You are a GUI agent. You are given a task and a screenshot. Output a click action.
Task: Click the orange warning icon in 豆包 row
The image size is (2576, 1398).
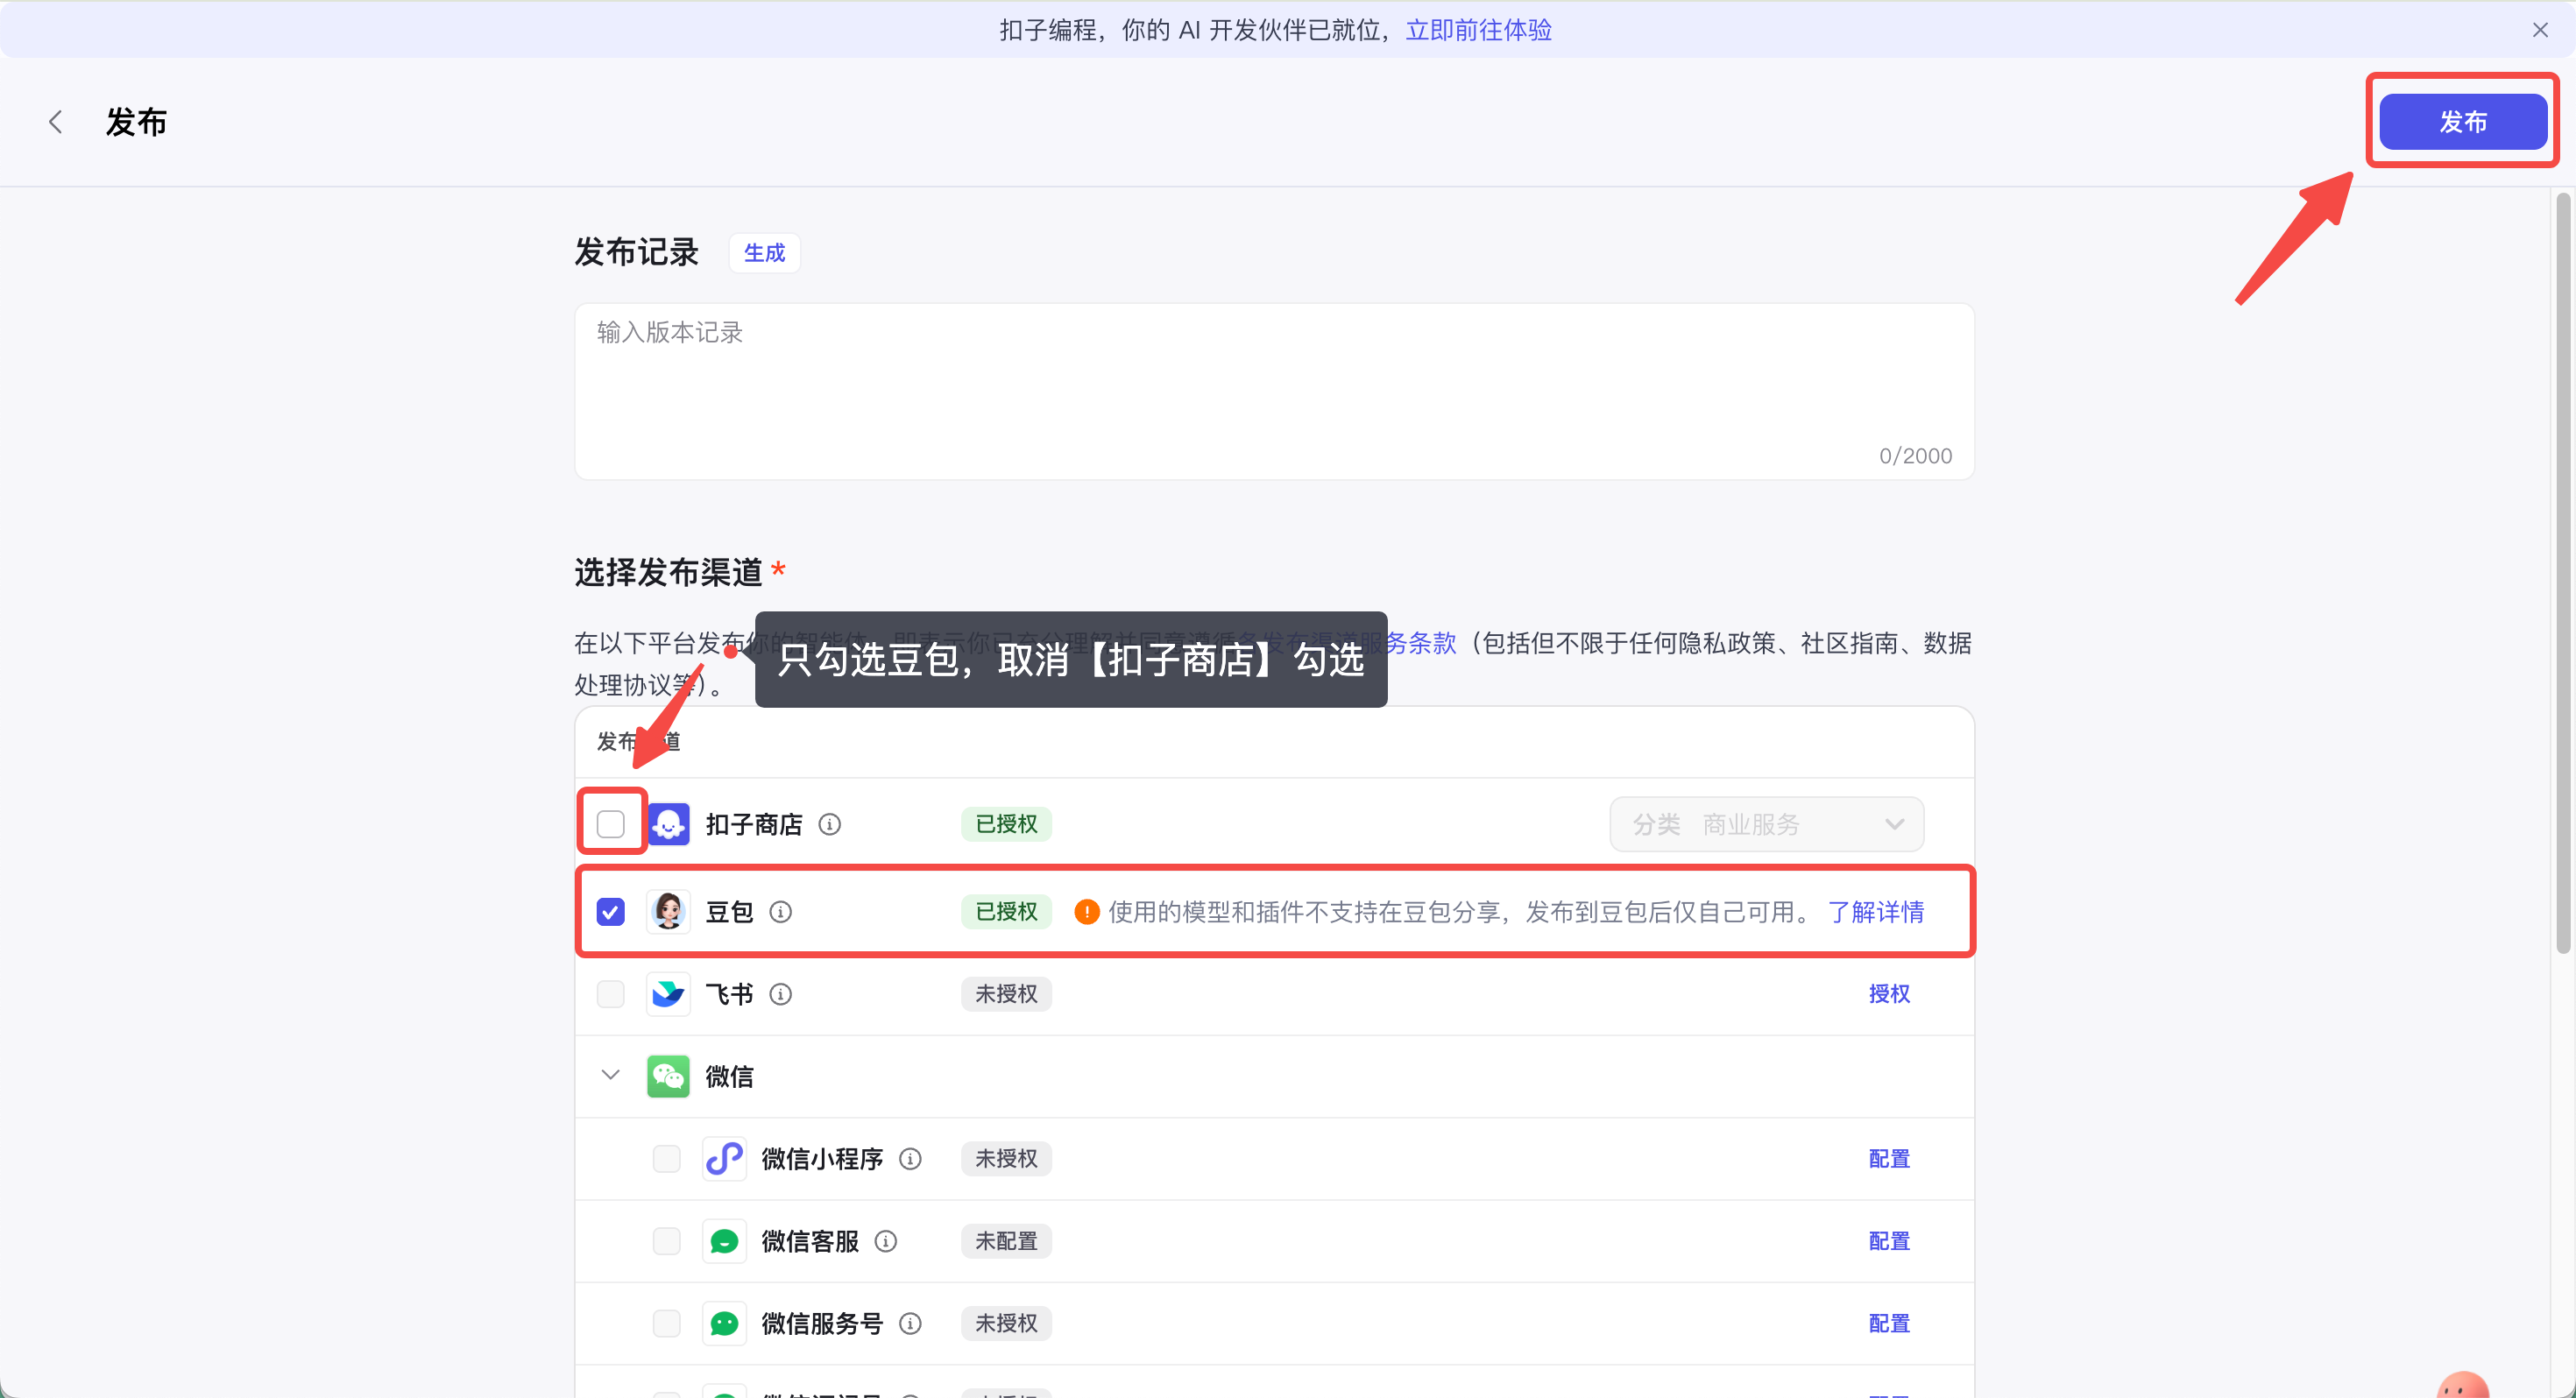coord(1087,912)
